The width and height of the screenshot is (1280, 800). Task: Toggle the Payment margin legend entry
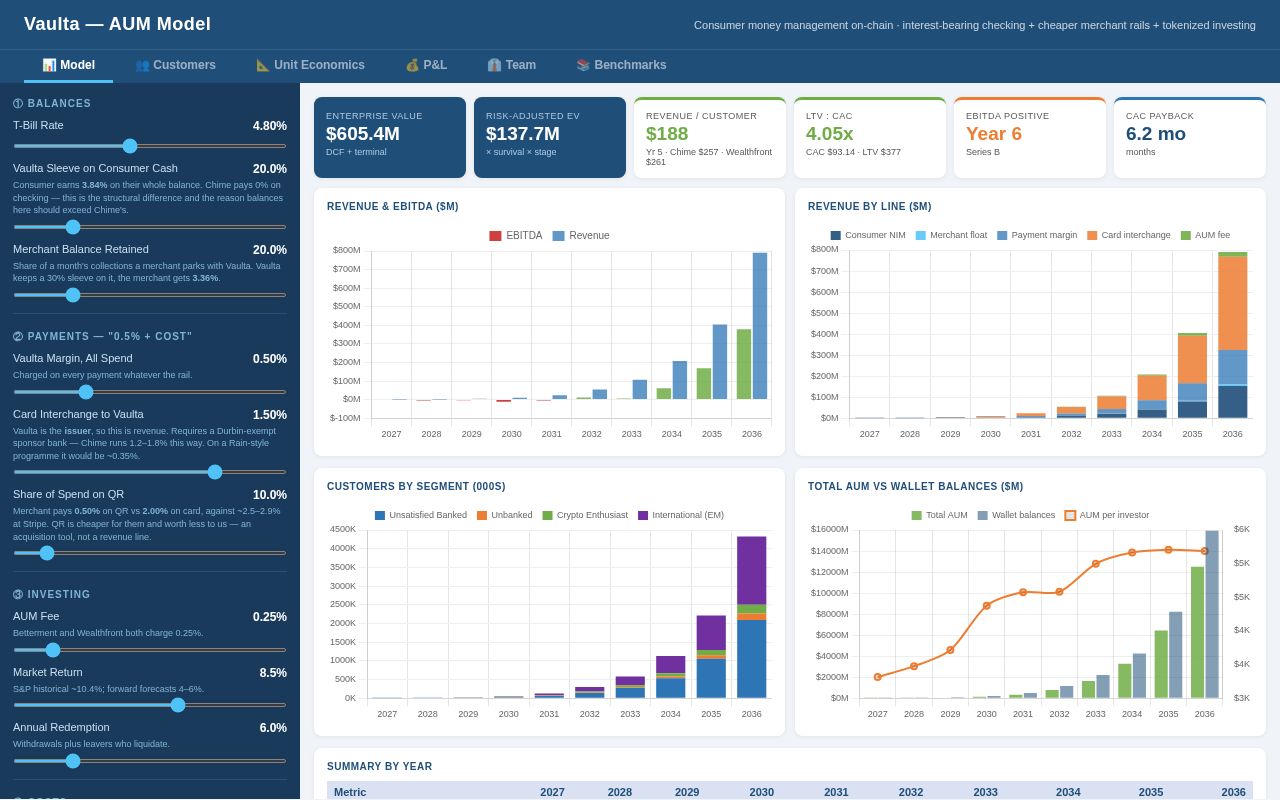[x=1037, y=236]
